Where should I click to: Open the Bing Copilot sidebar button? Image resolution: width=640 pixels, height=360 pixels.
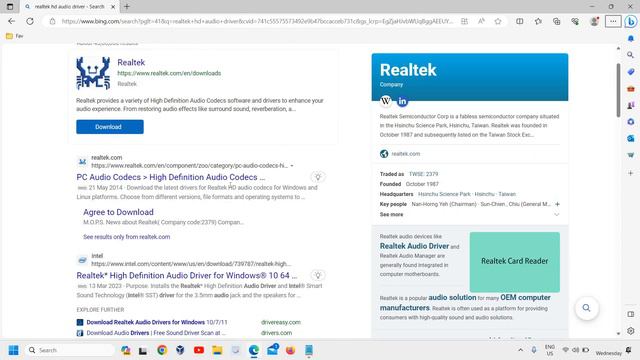[x=631, y=21]
